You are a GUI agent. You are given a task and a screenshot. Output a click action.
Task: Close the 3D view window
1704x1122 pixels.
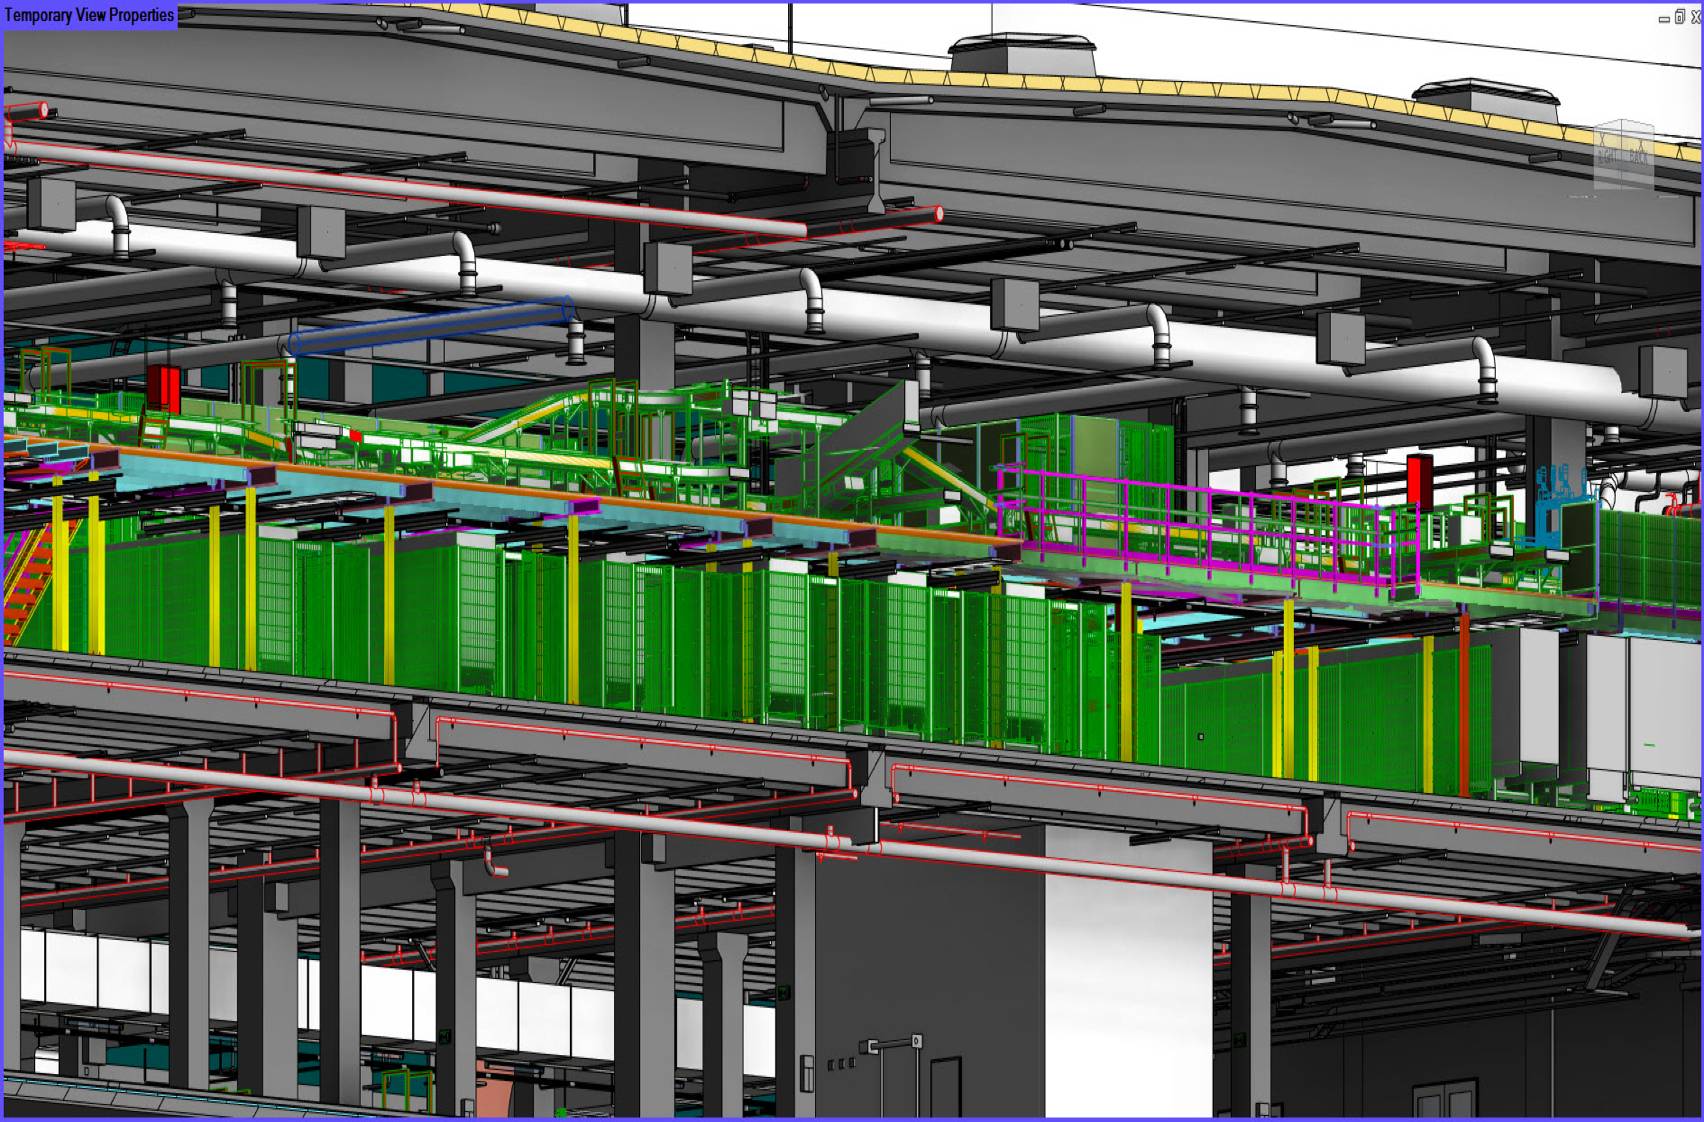click(1694, 17)
